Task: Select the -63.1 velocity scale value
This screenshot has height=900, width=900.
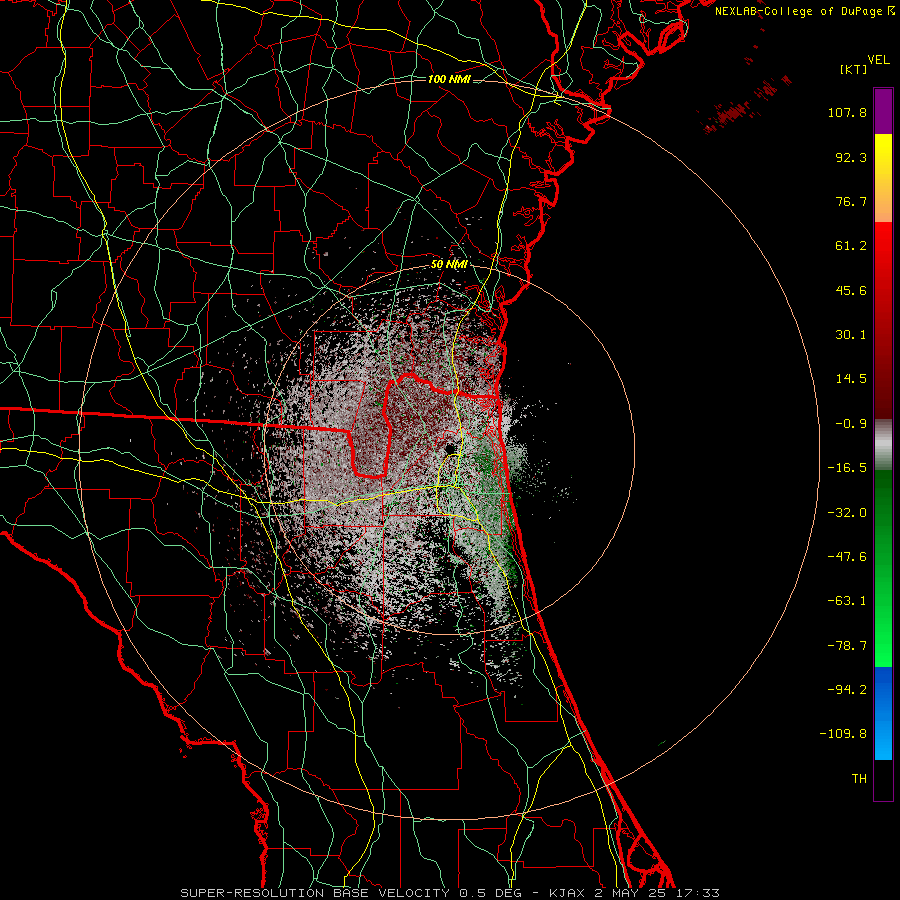Action: (x=847, y=601)
